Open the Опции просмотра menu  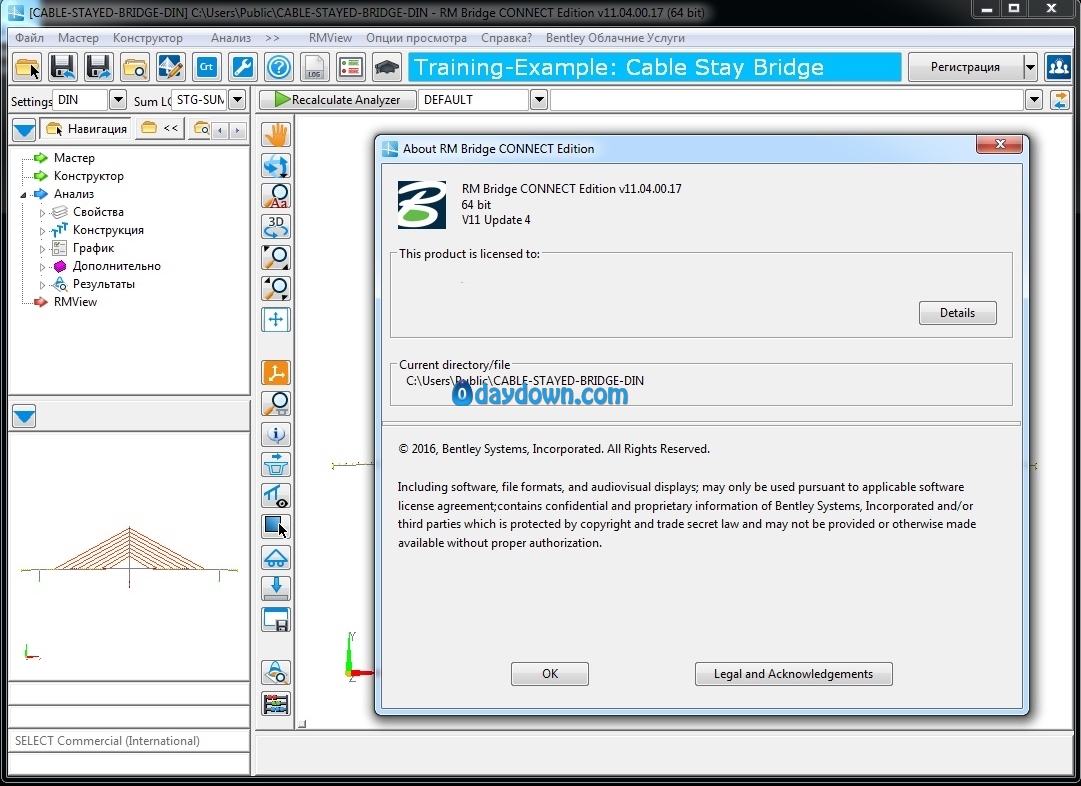pyautogui.click(x=416, y=38)
